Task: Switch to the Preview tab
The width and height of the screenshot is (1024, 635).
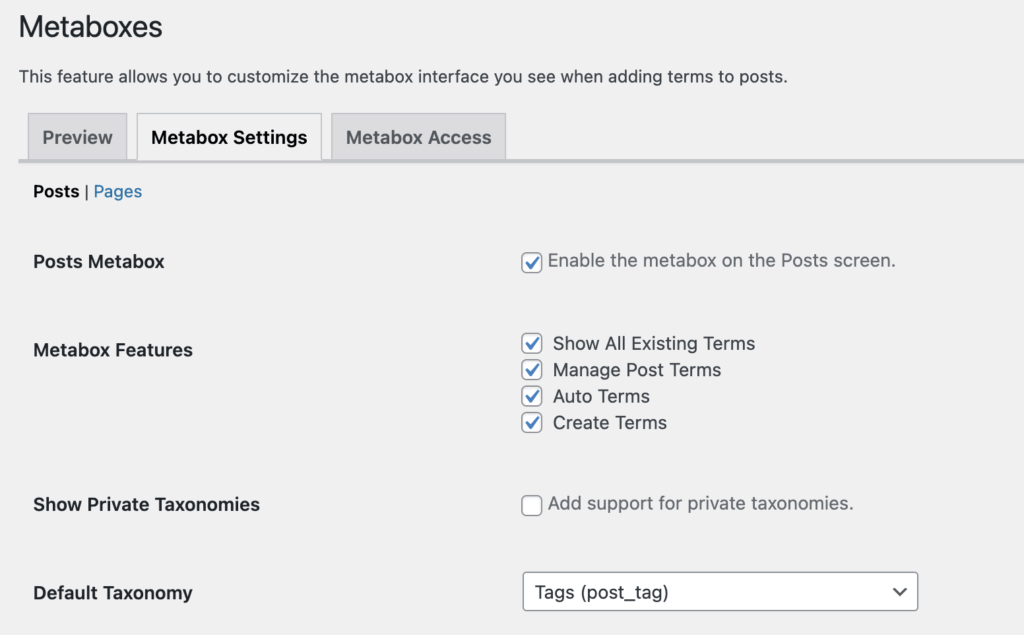Action: coord(76,136)
